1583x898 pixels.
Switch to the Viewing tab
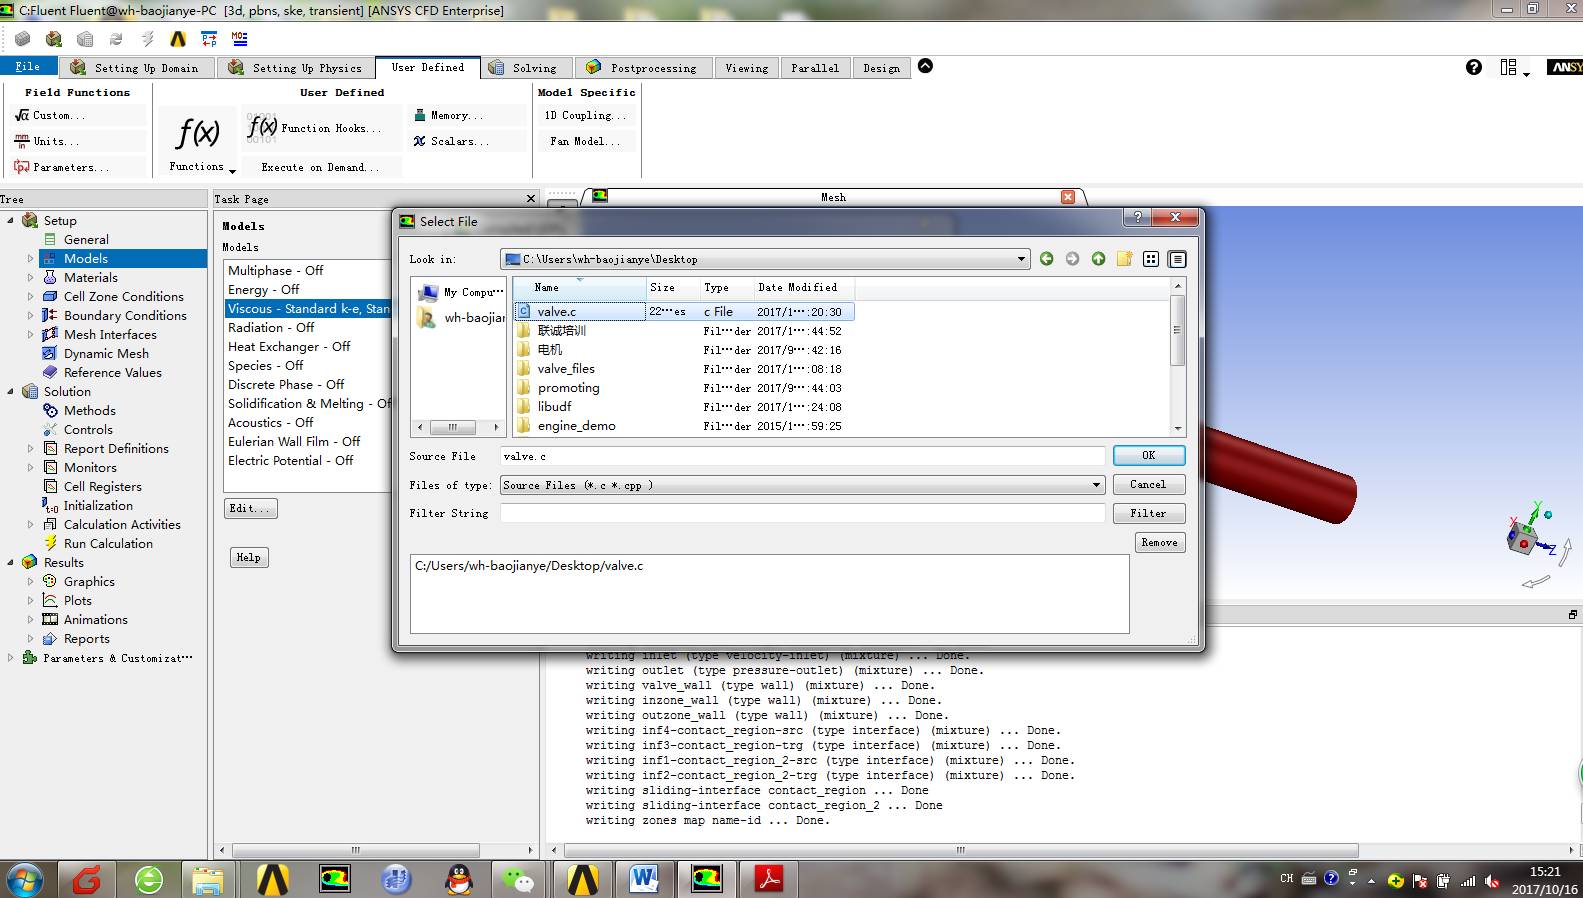747,68
